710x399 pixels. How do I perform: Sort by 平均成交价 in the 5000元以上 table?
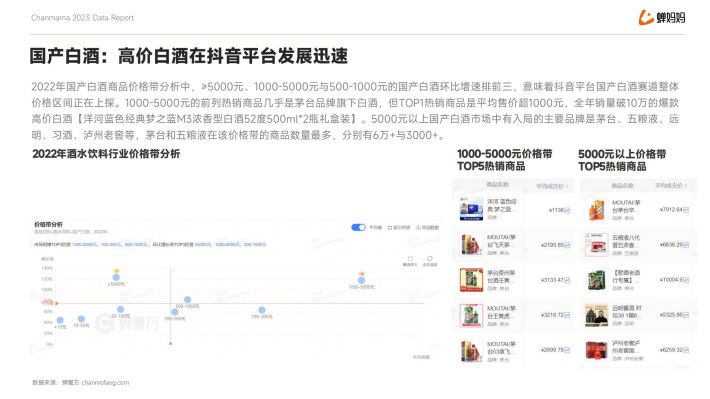pos(671,186)
